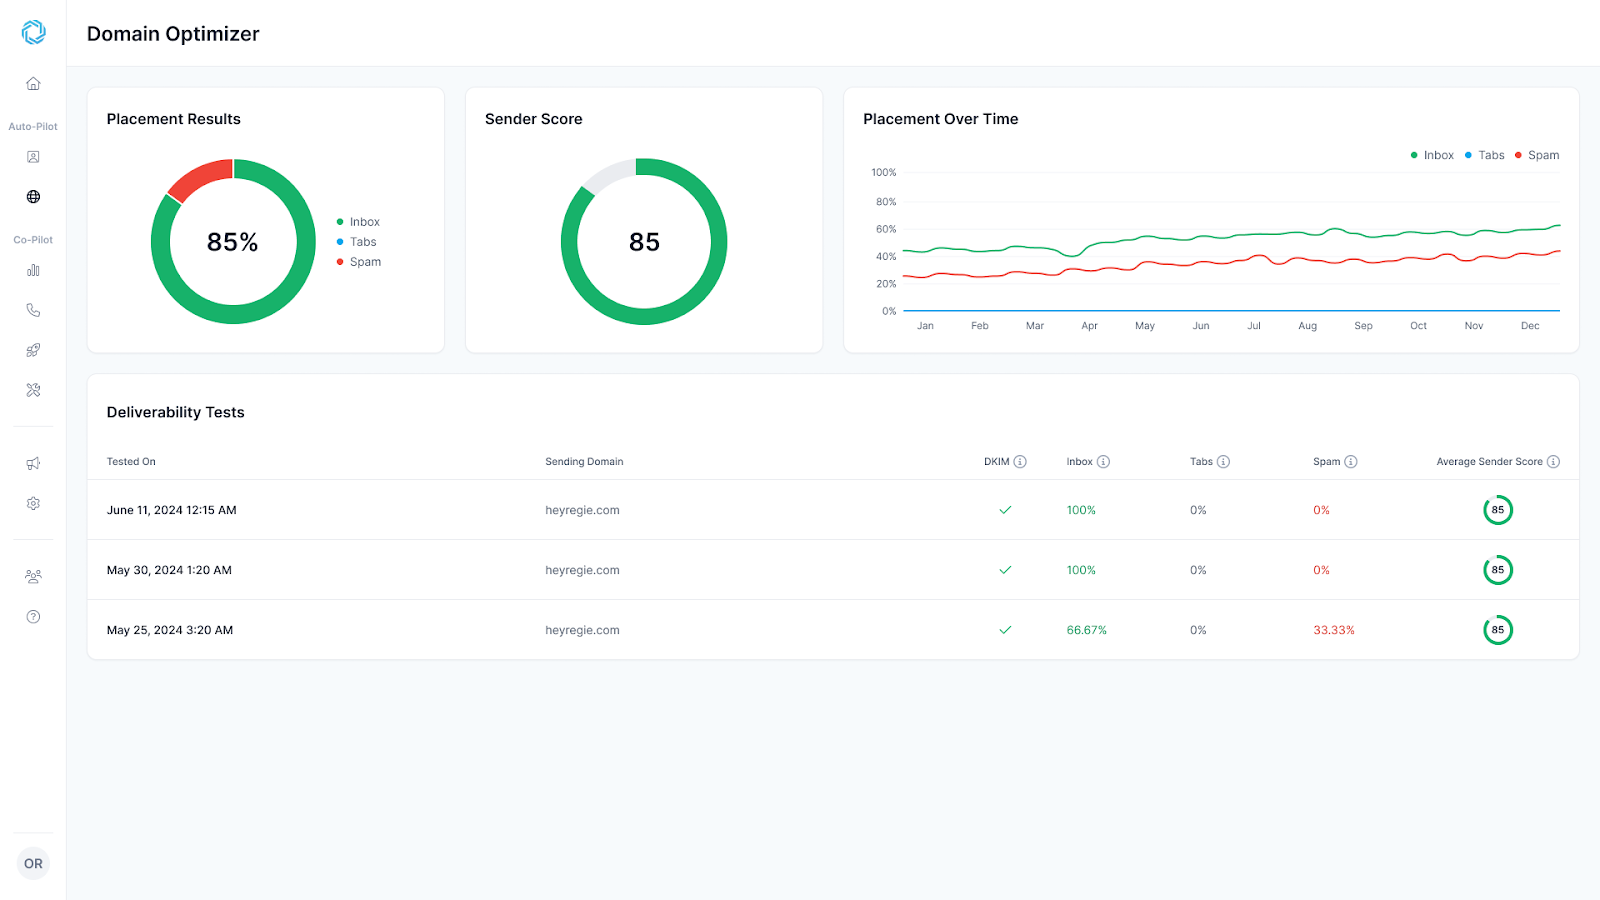Click the DKIM info icon in table header
Viewport: 1600px width, 900px height.
tap(1020, 462)
